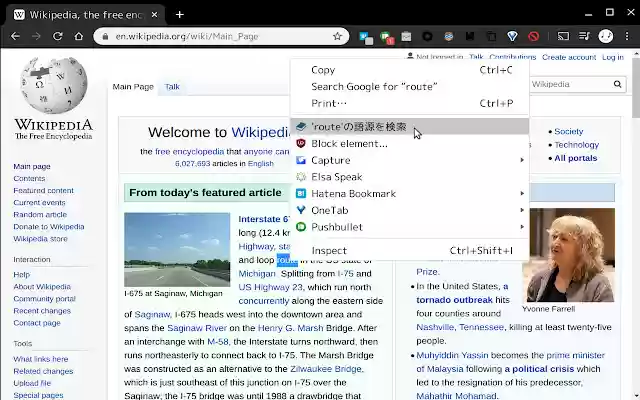
Task: Open the Recent changes link
Action: (42, 311)
